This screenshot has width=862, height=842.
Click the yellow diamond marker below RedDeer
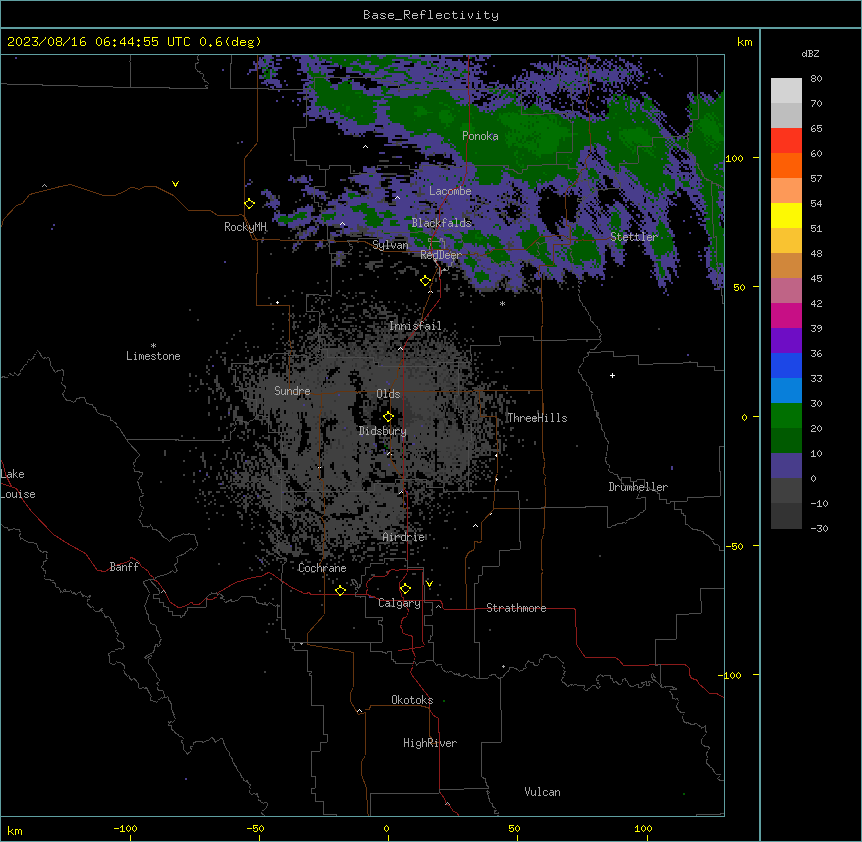click(426, 281)
